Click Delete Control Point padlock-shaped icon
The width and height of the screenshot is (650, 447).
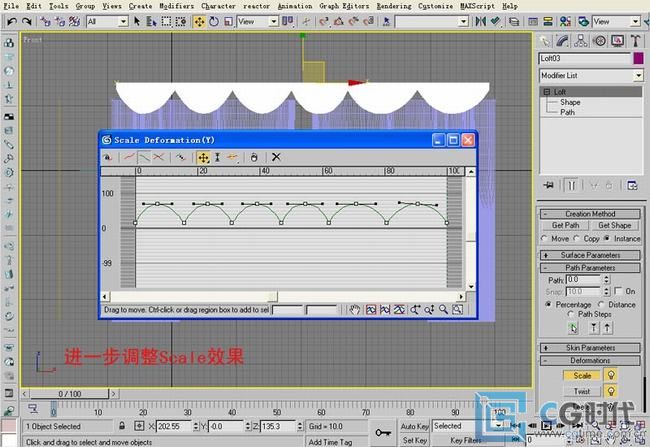pos(254,158)
